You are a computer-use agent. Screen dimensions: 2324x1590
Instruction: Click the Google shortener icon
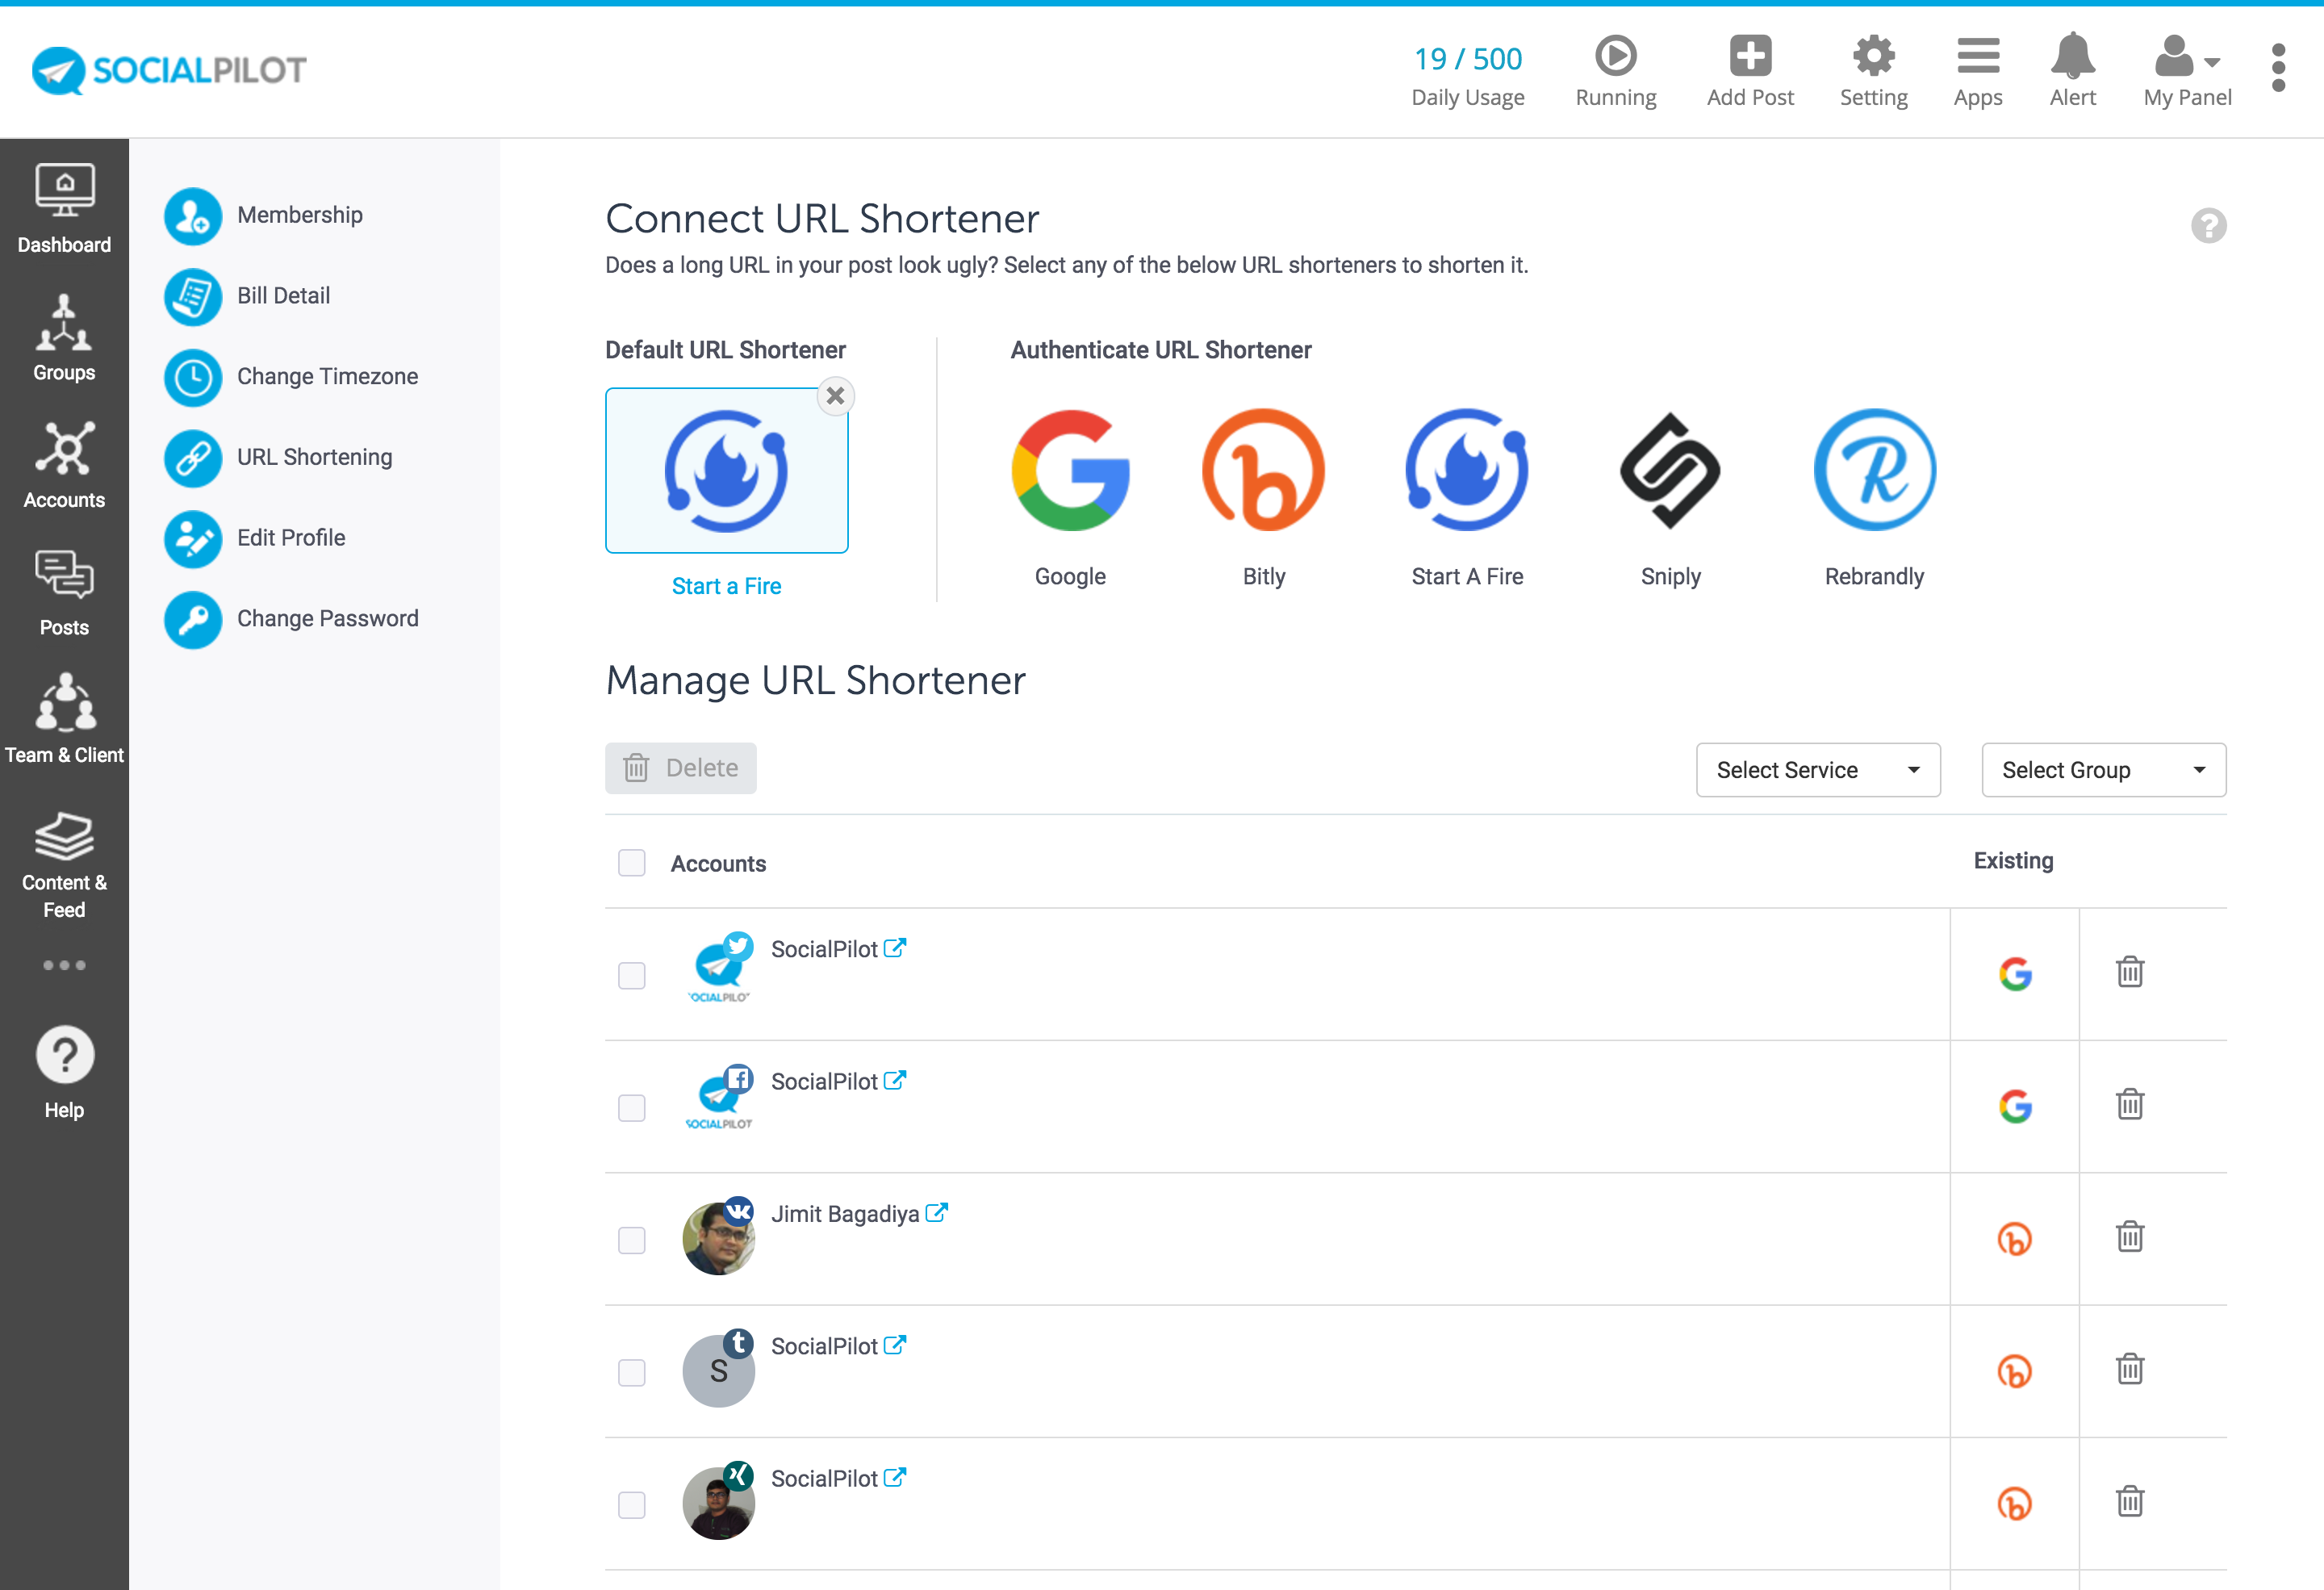1070,471
